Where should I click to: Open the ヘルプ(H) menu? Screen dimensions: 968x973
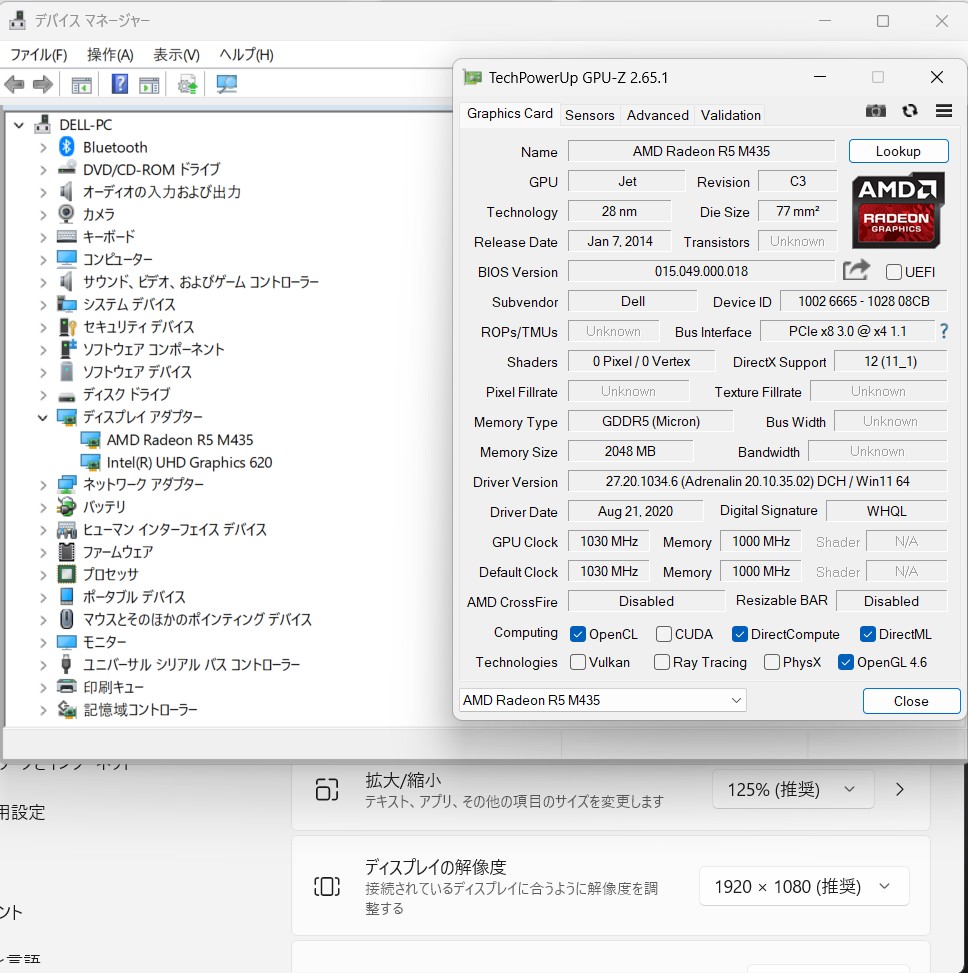(246, 55)
